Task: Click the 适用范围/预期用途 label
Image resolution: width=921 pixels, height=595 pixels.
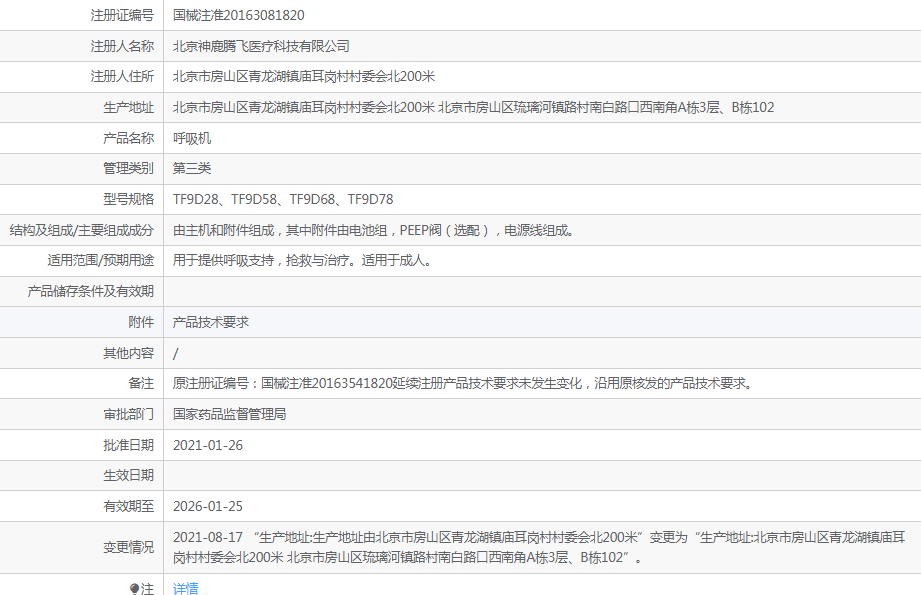Action: click(x=100, y=261)
